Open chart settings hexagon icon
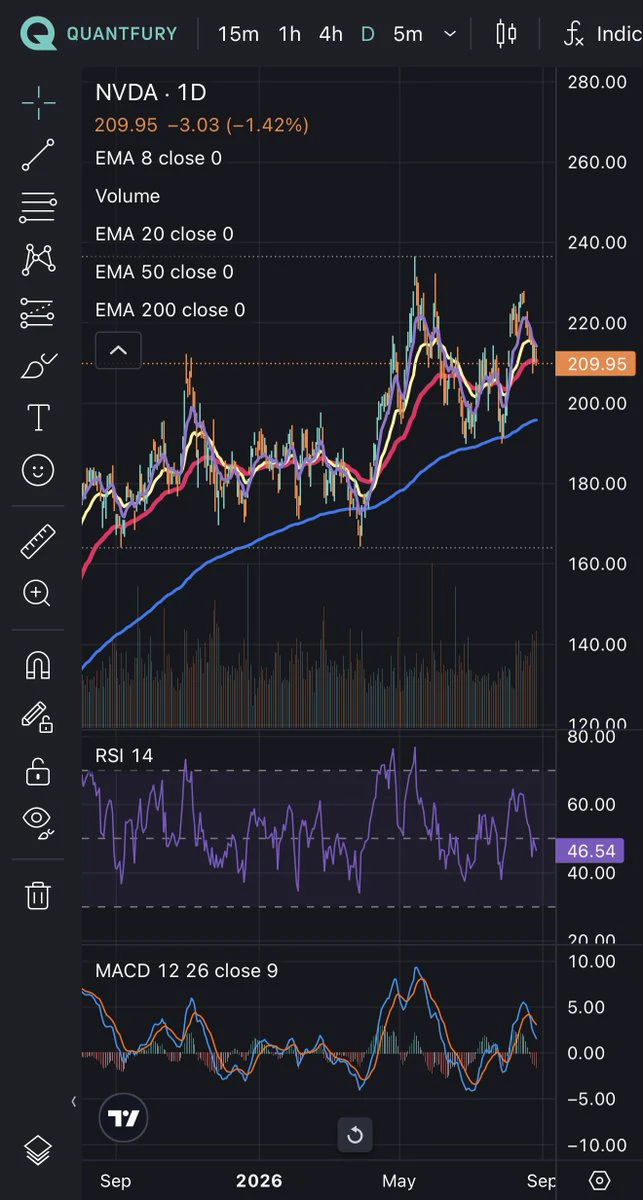This screenshot has height=1200, width=643. coord(599,1180)
